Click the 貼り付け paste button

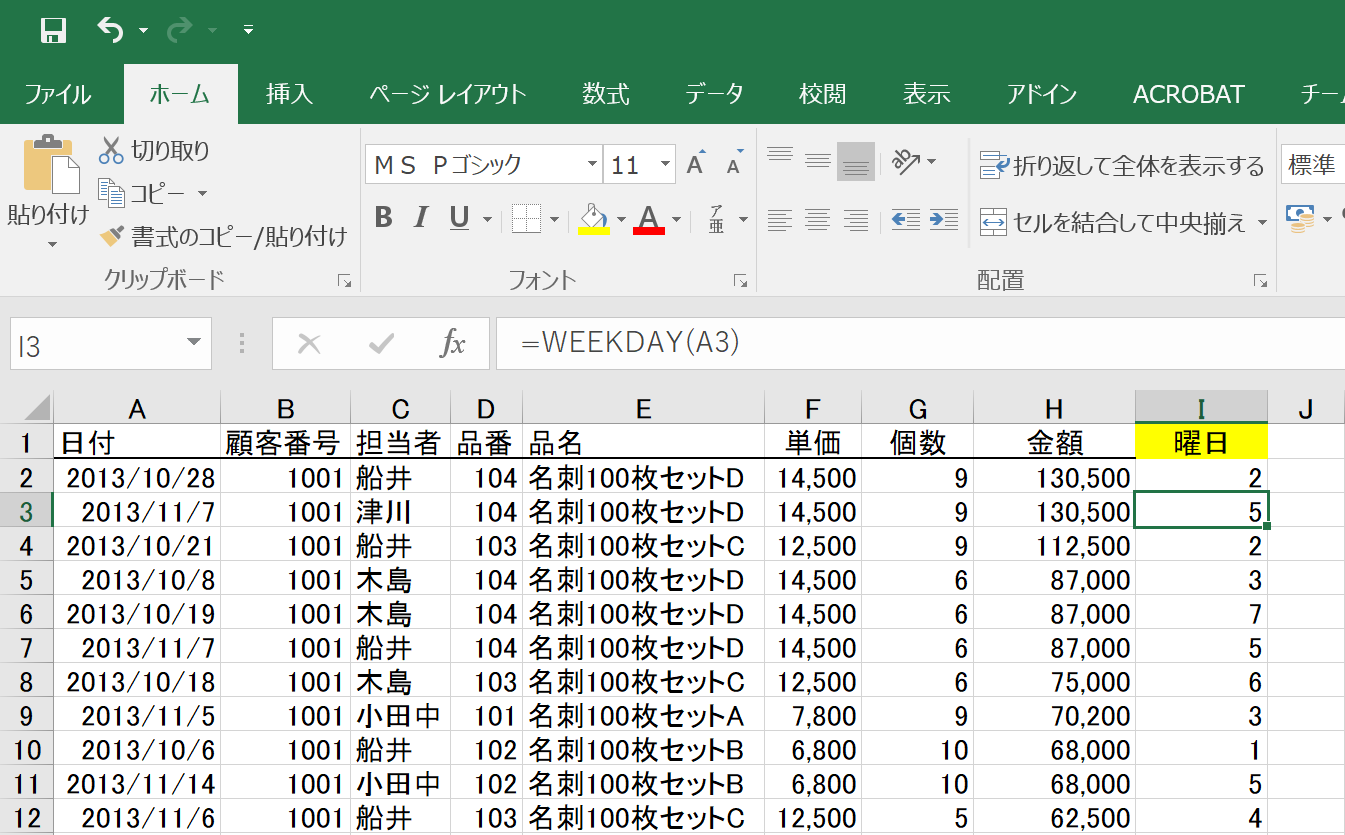[48, 166]
